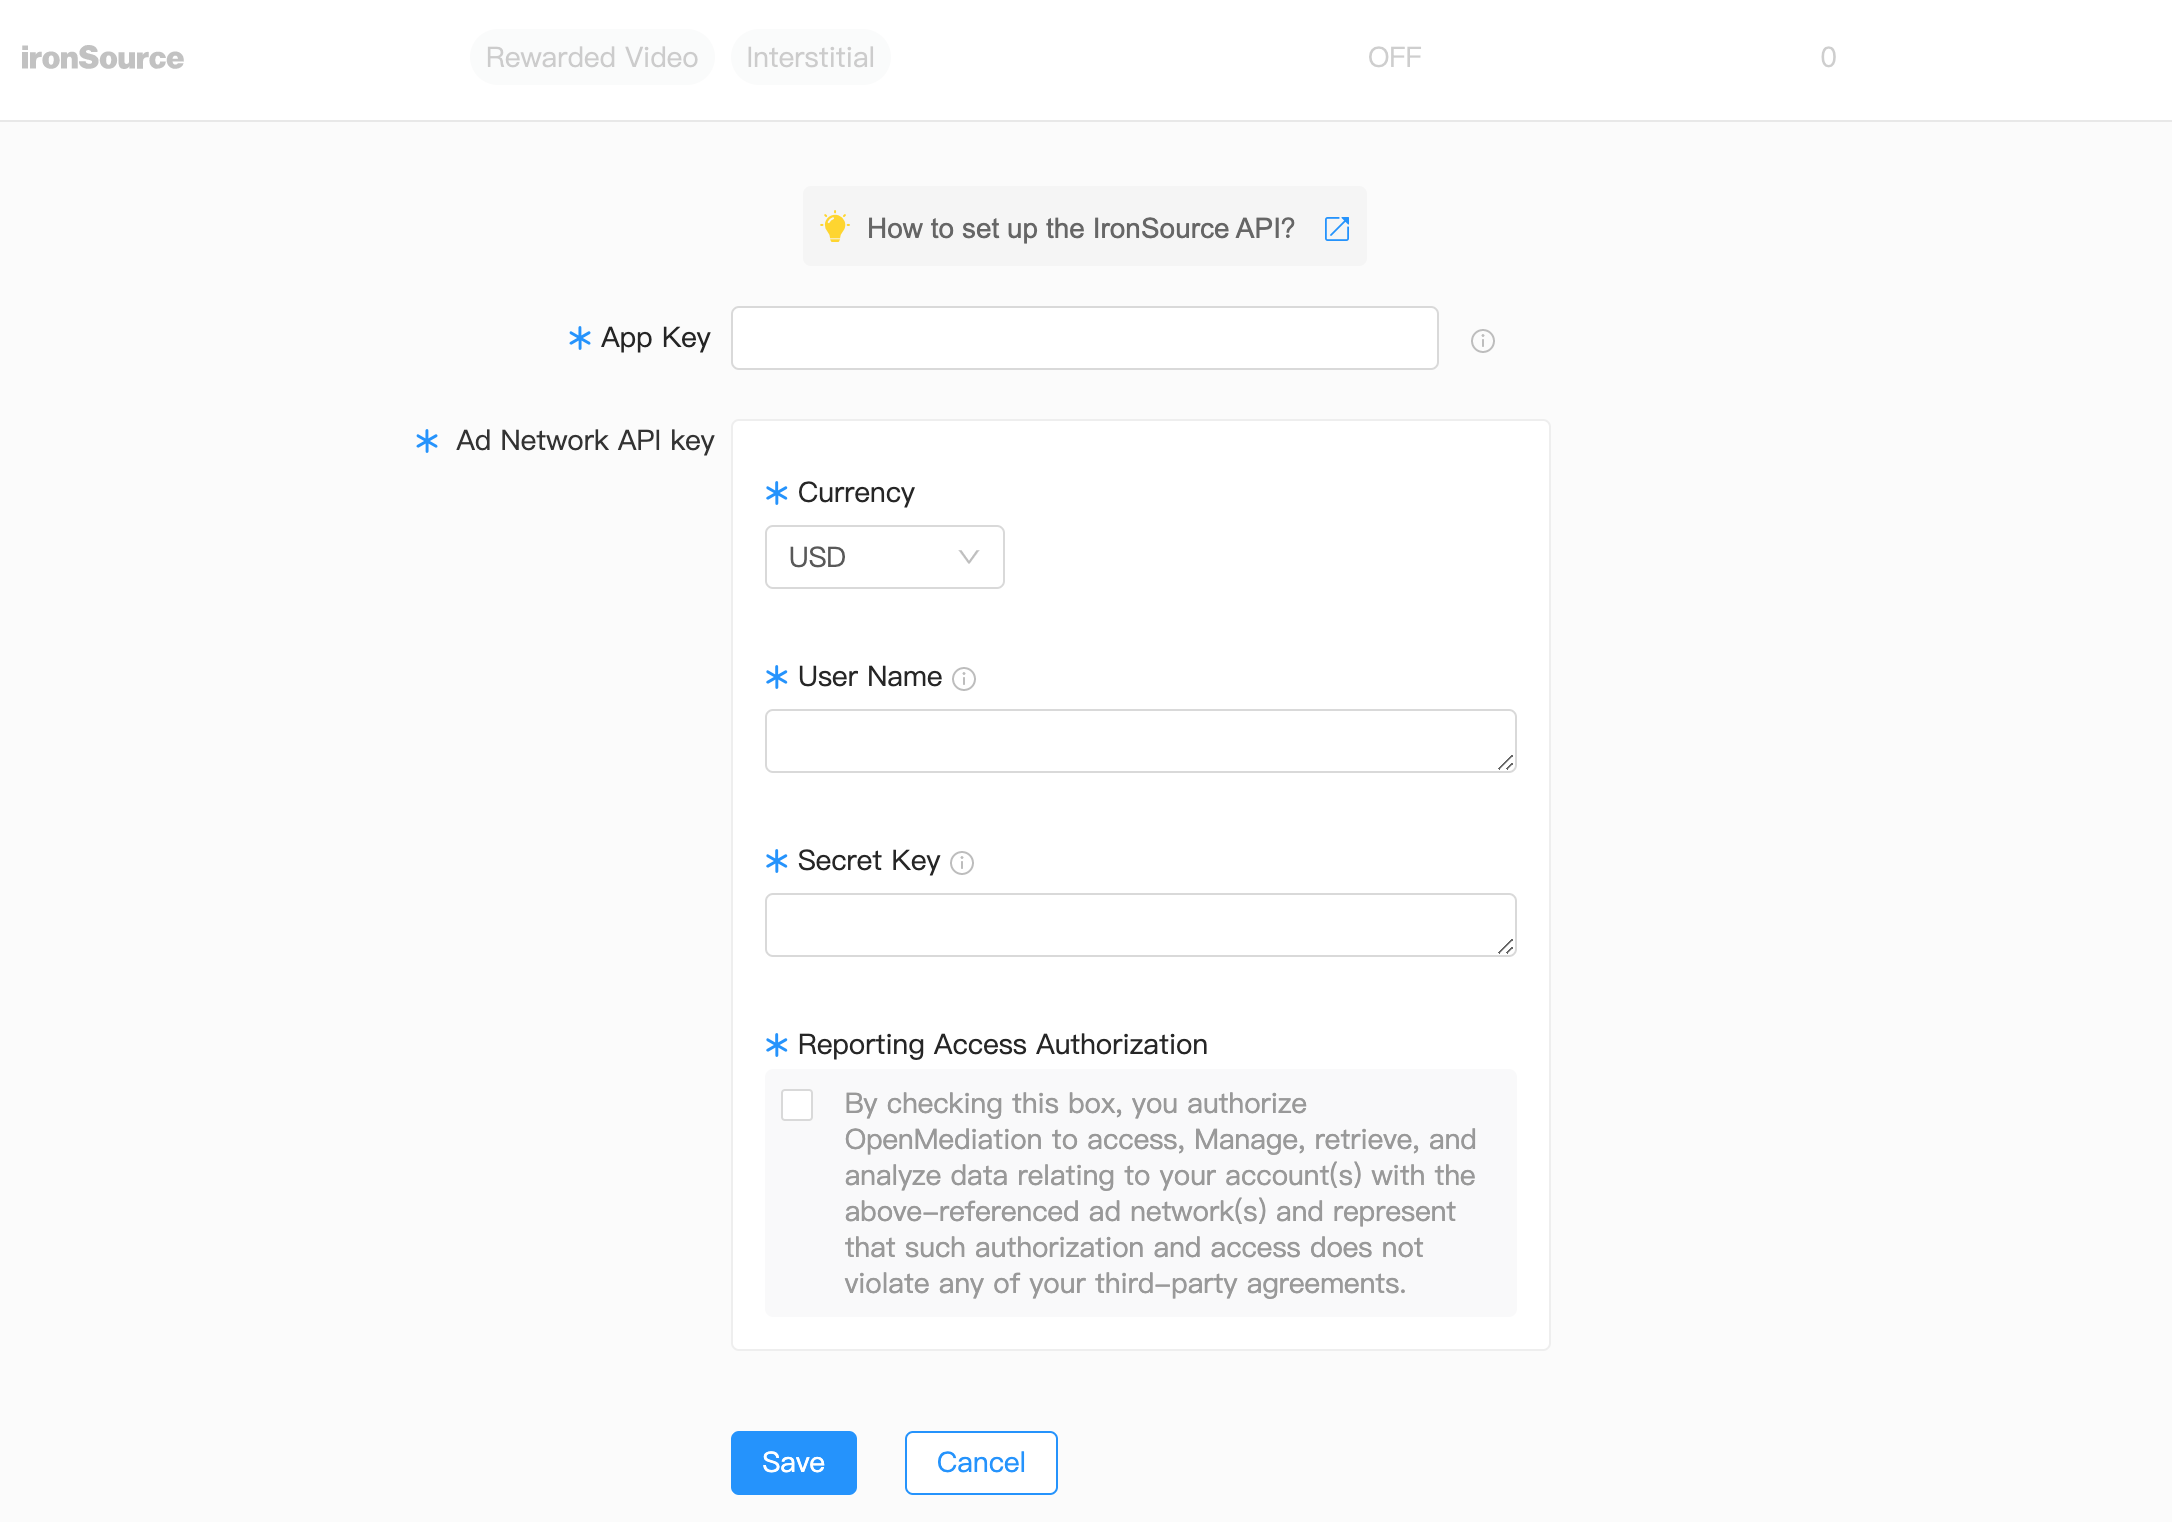Switch to the Interstitial tab
The image size is (2172, 1522).
pyautogui.click(x=810, y=57)
